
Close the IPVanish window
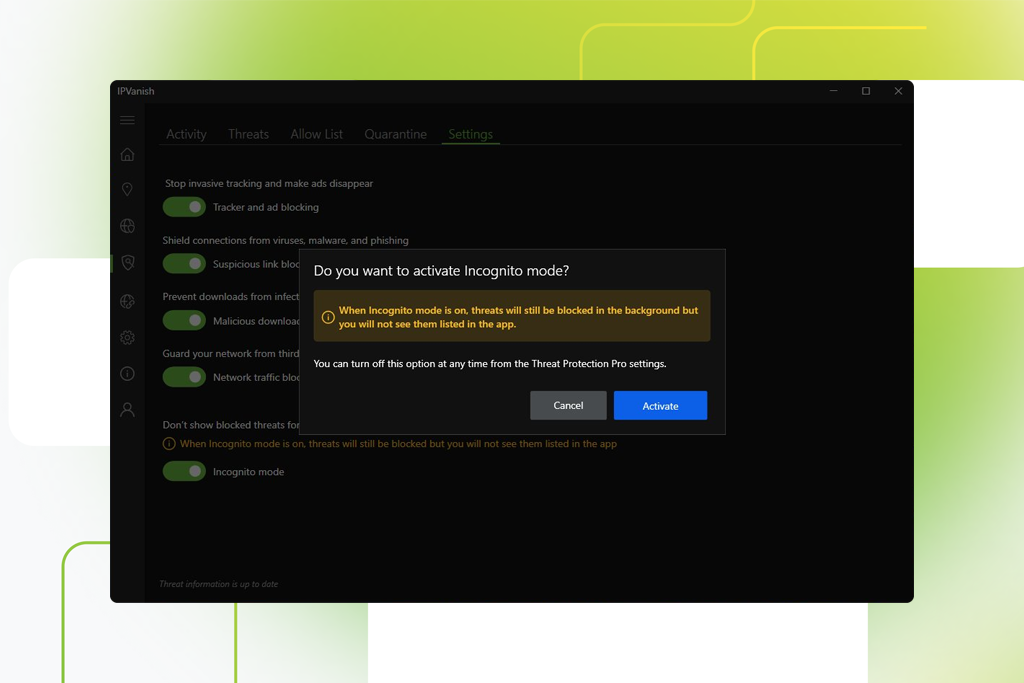coord(899,91)
